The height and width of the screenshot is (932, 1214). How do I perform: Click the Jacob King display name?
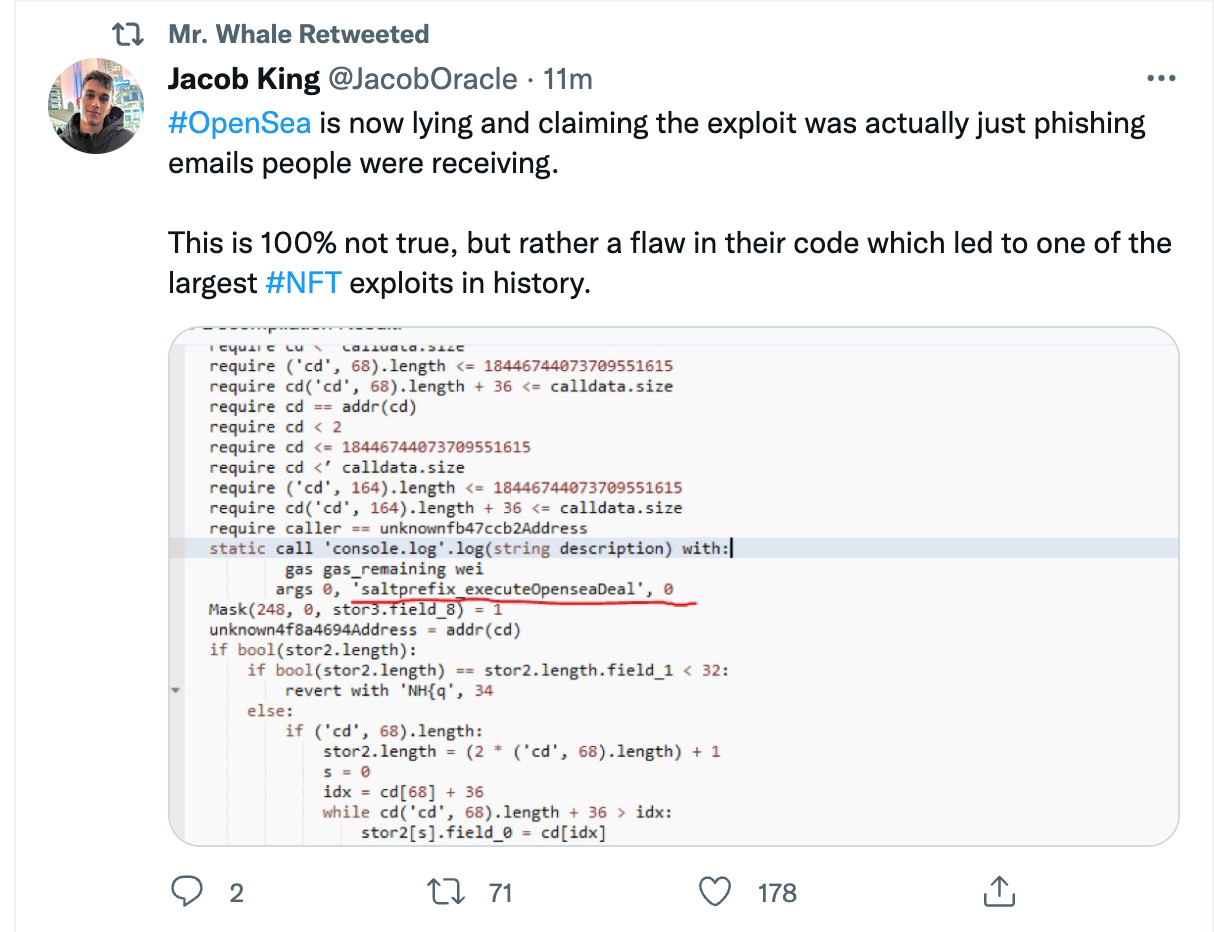(x=243, y=79)
